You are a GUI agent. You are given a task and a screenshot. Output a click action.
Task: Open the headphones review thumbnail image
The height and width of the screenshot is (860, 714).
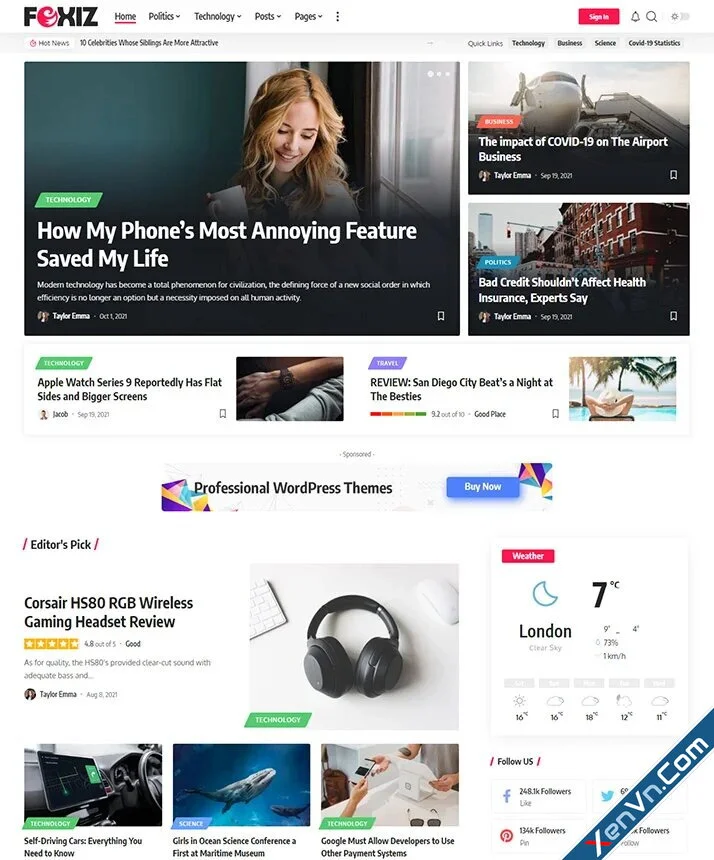point(354,646)
